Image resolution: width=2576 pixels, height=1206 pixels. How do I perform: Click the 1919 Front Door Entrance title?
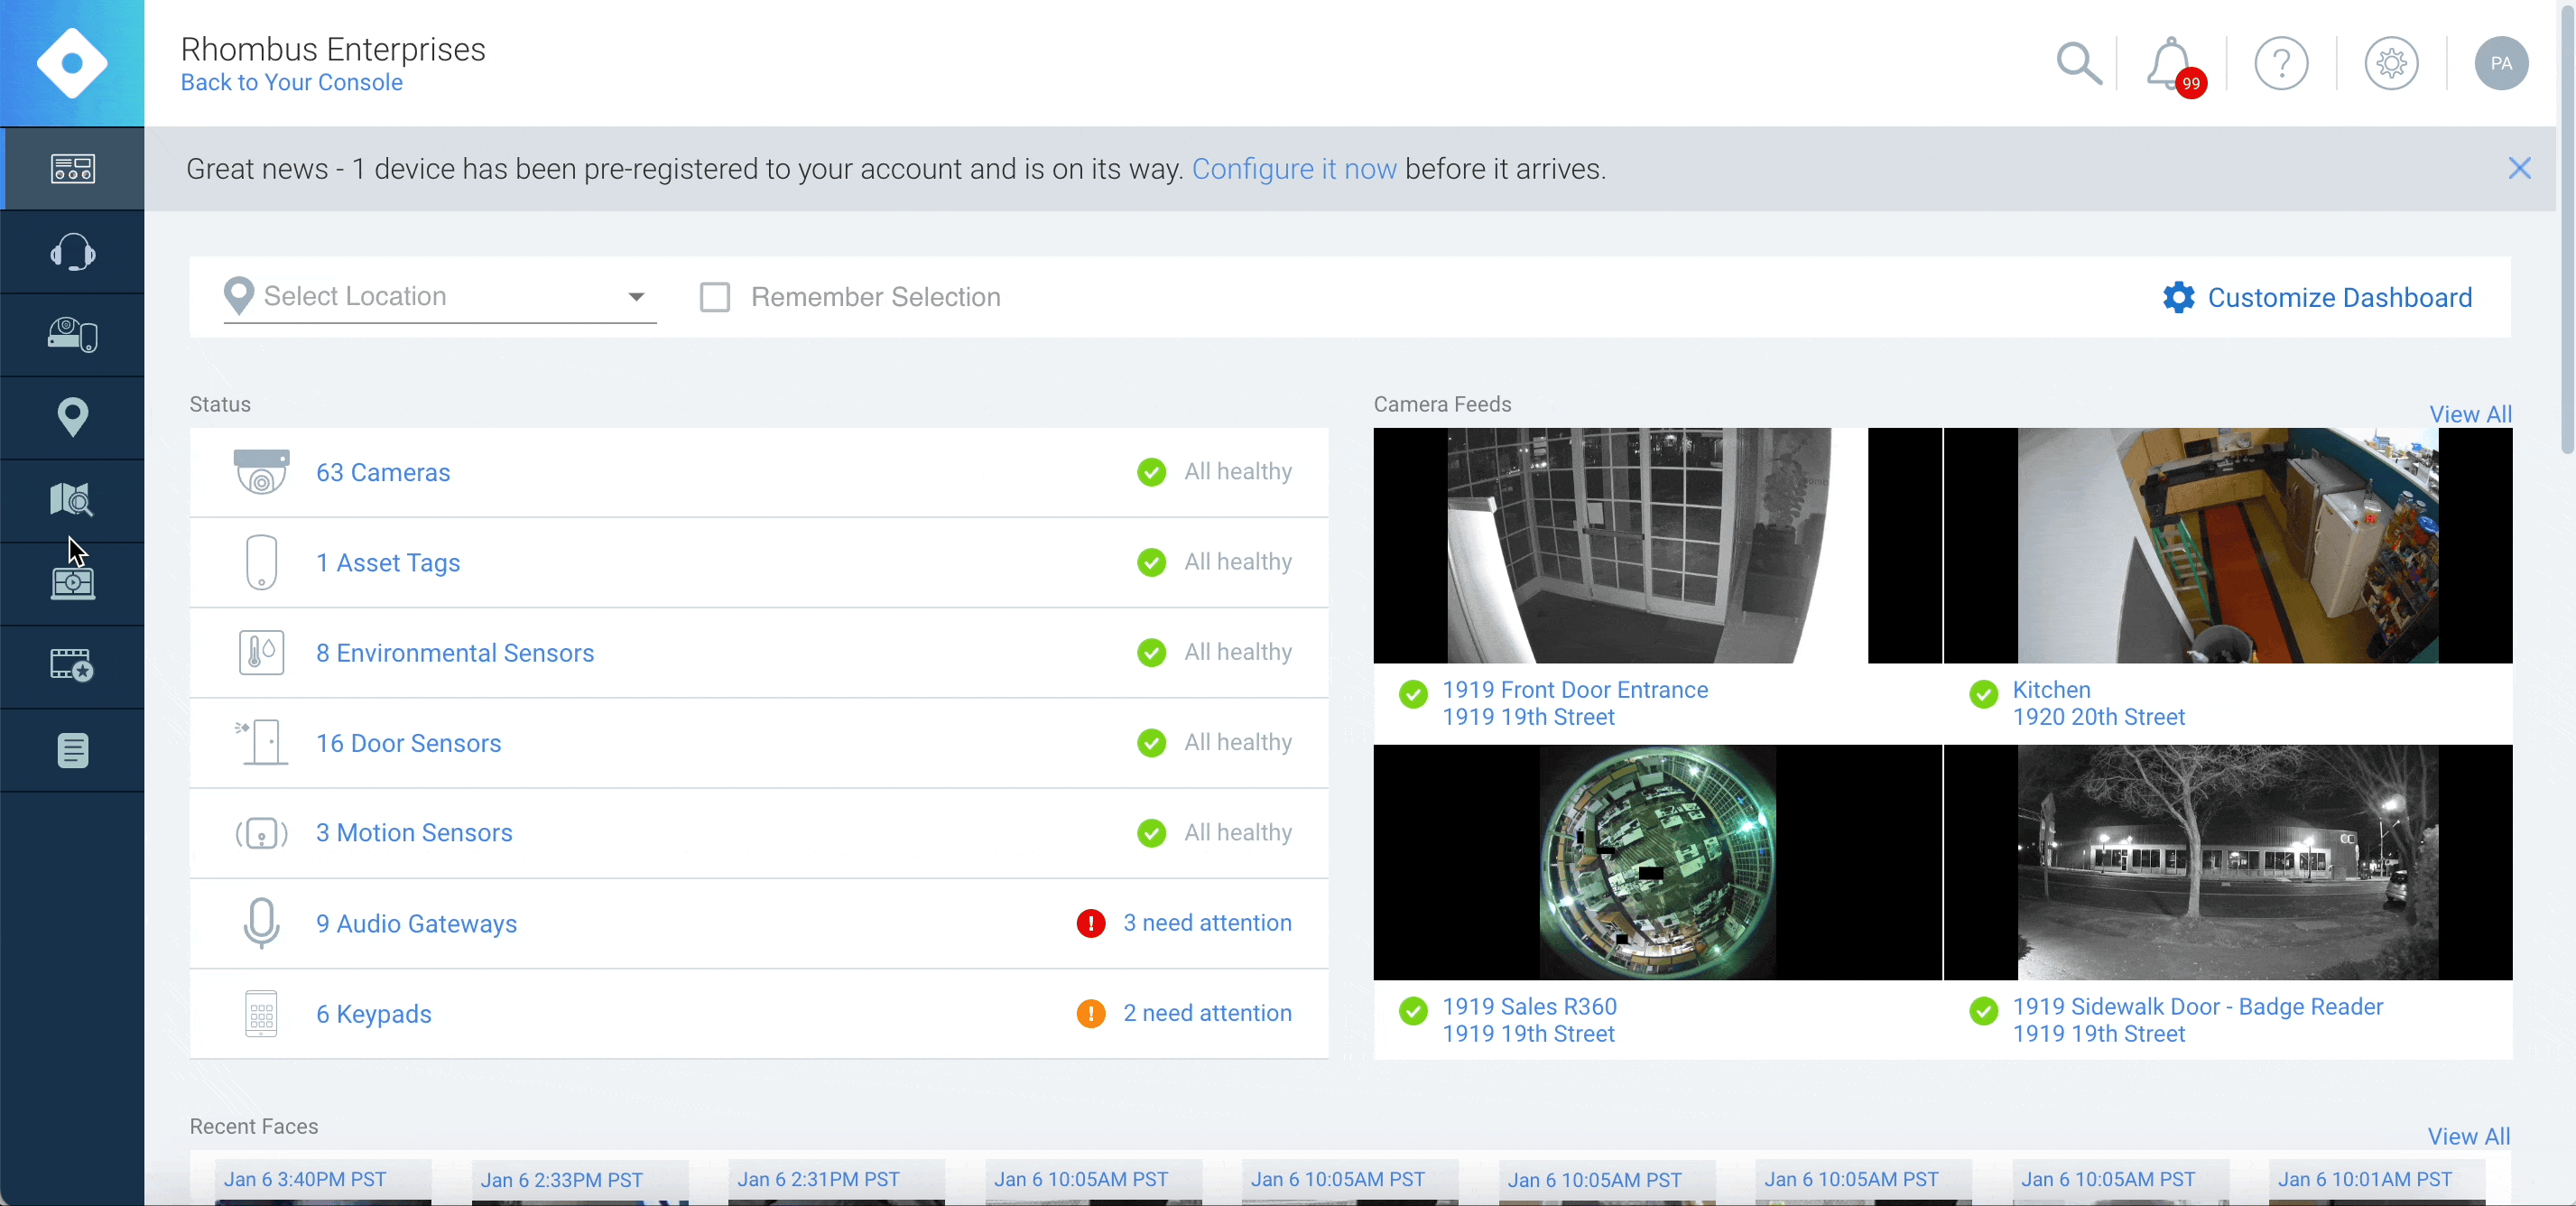[x=1575, y=689]
